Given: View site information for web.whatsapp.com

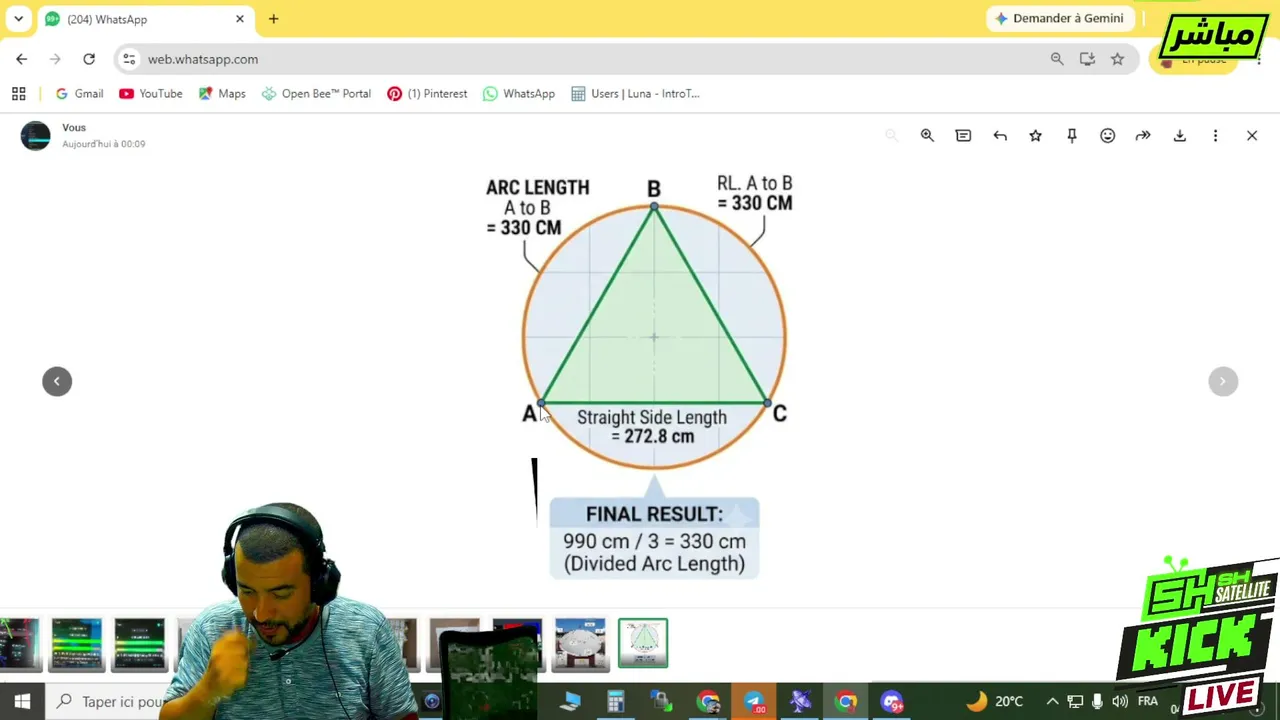Looking at the screenshot, I should coord(129,59).
